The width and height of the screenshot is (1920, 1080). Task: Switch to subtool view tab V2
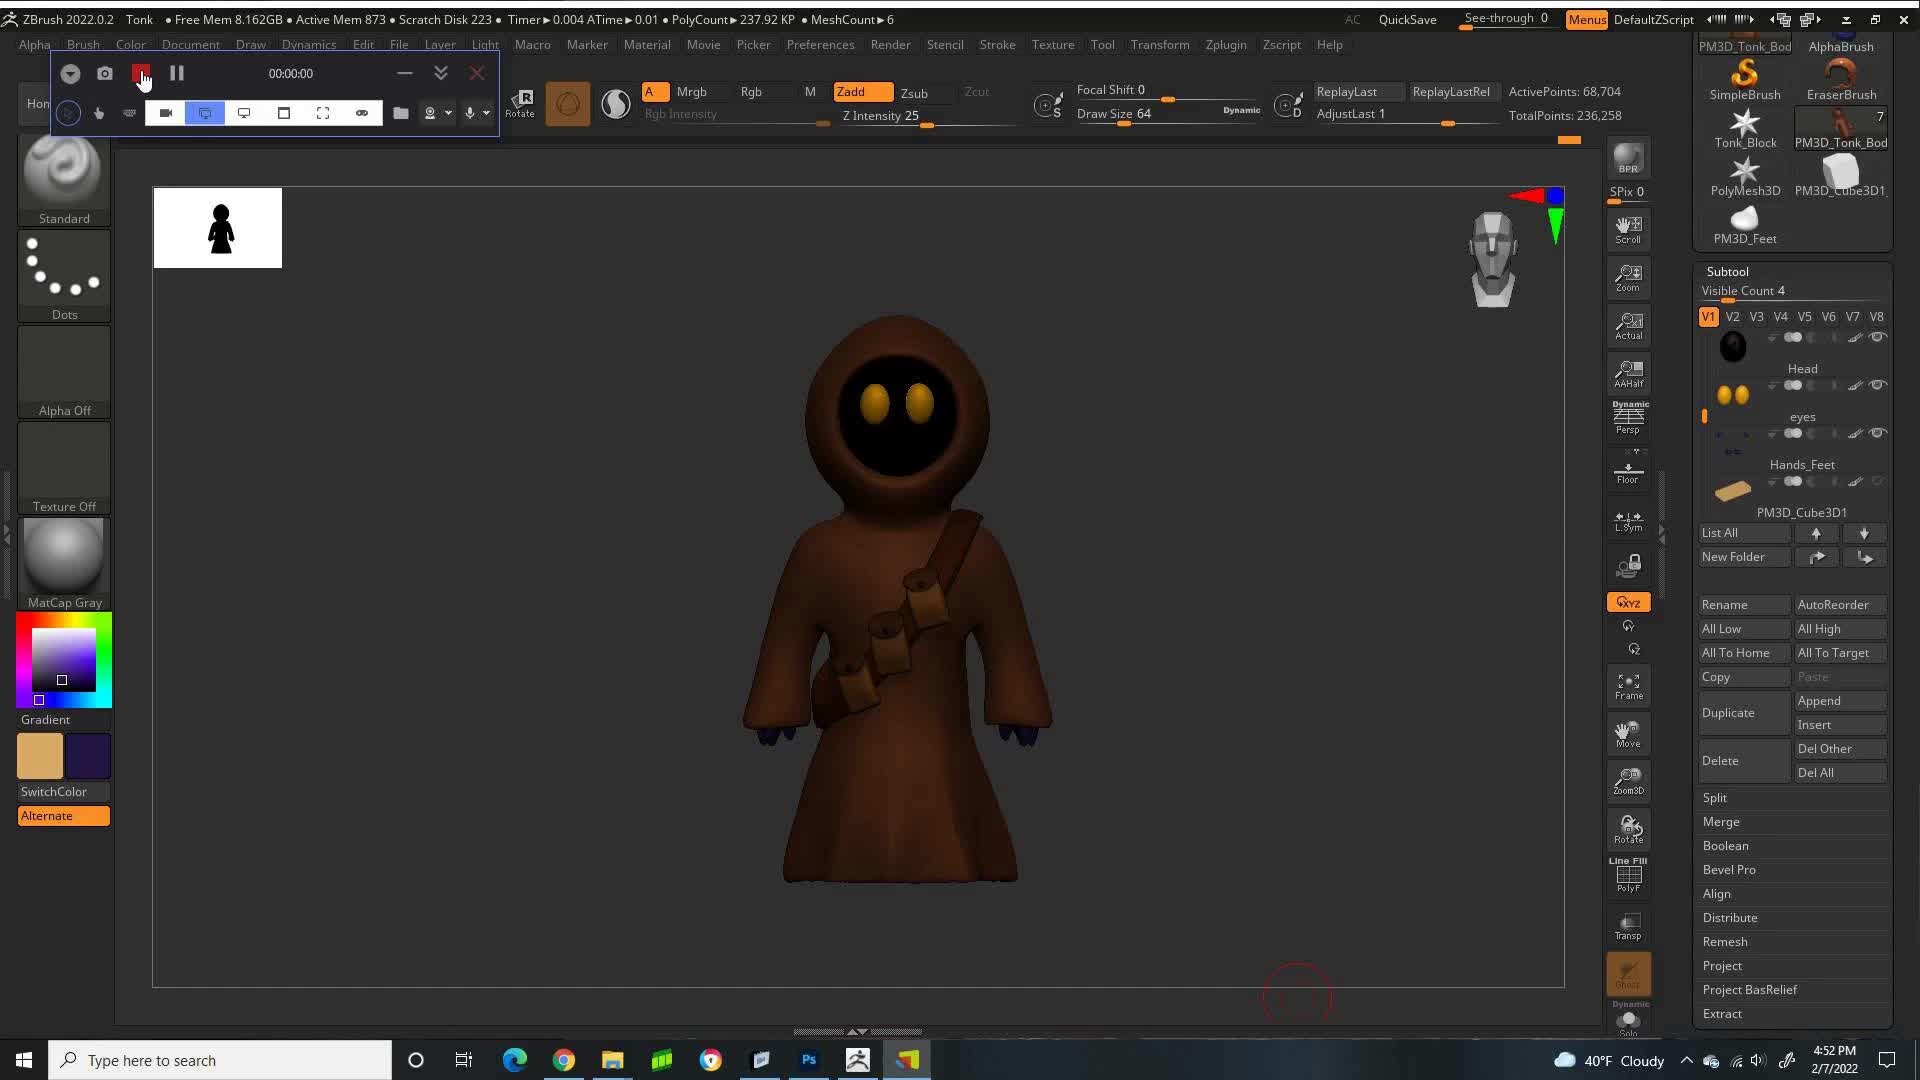click(x=1734, y=316)
